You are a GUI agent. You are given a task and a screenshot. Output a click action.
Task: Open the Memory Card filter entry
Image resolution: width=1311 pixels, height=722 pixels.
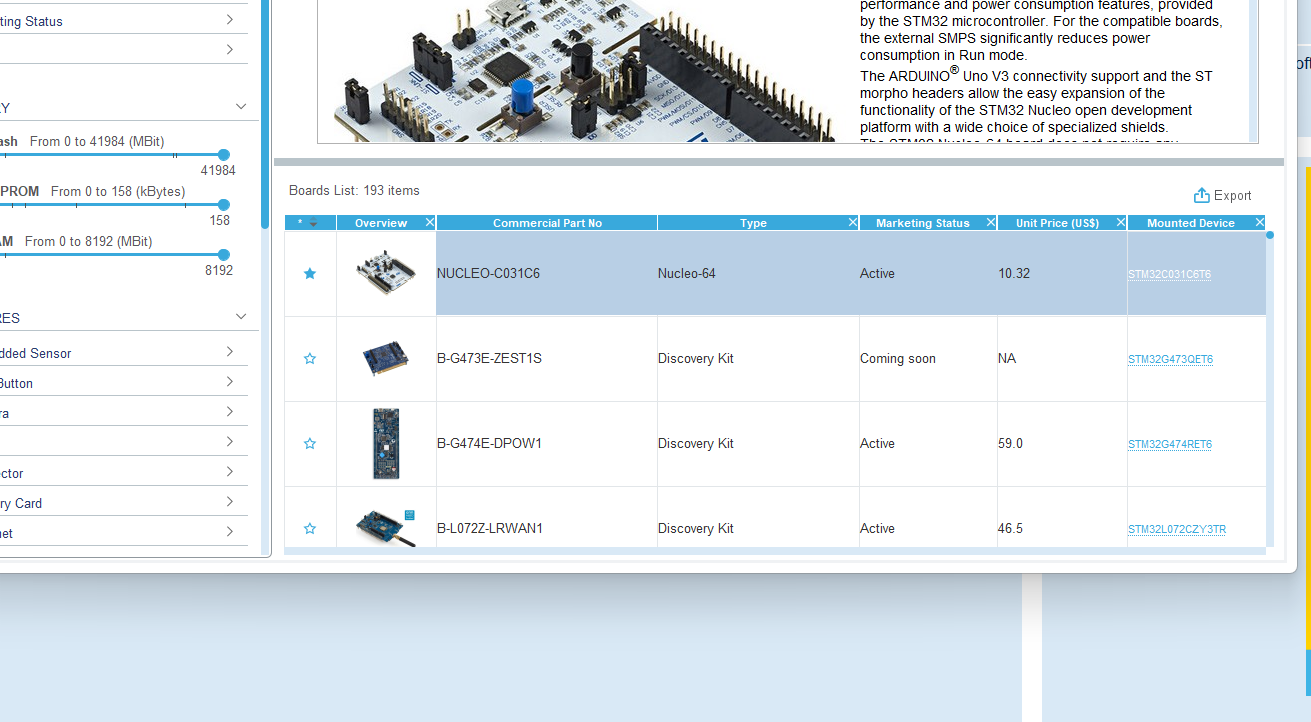(228, 502)
